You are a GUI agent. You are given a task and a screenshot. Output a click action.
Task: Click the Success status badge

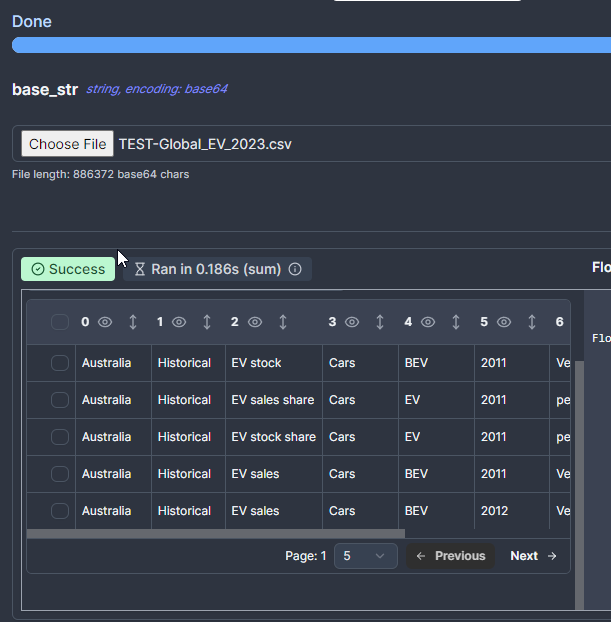point(68,269)
